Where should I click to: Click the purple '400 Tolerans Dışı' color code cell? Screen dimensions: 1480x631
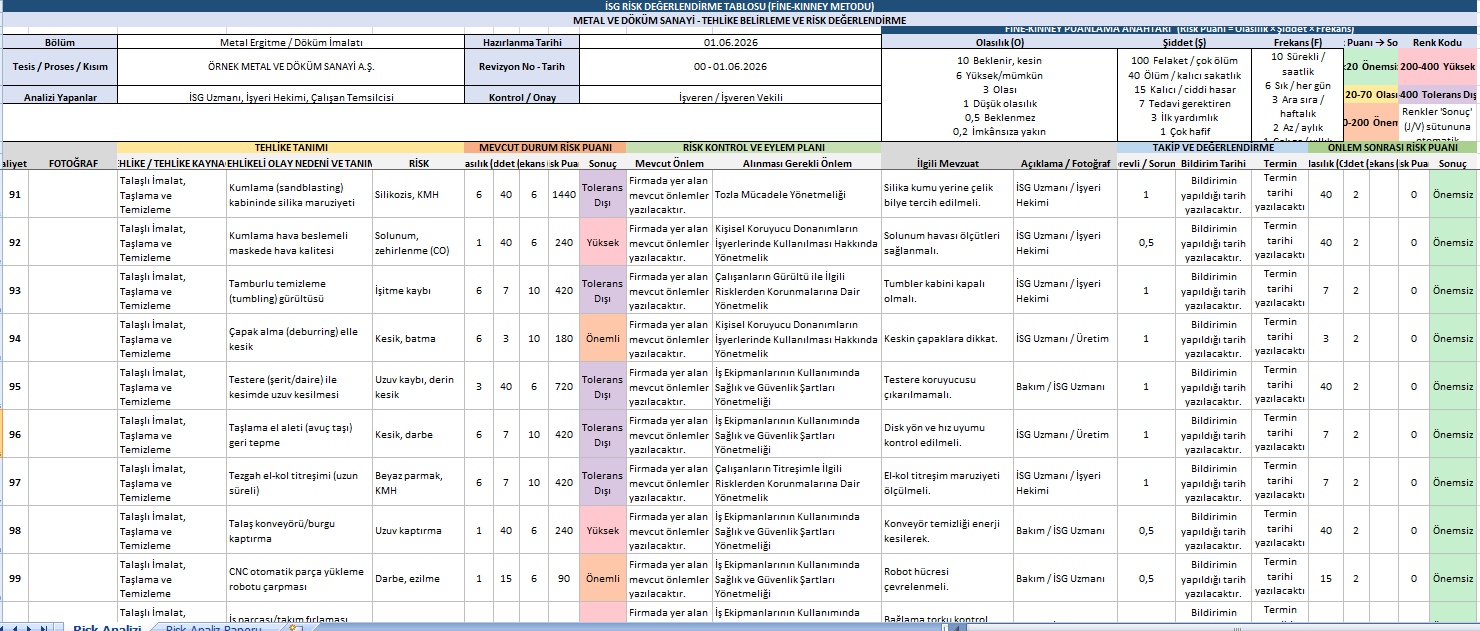click(1437, 94)
